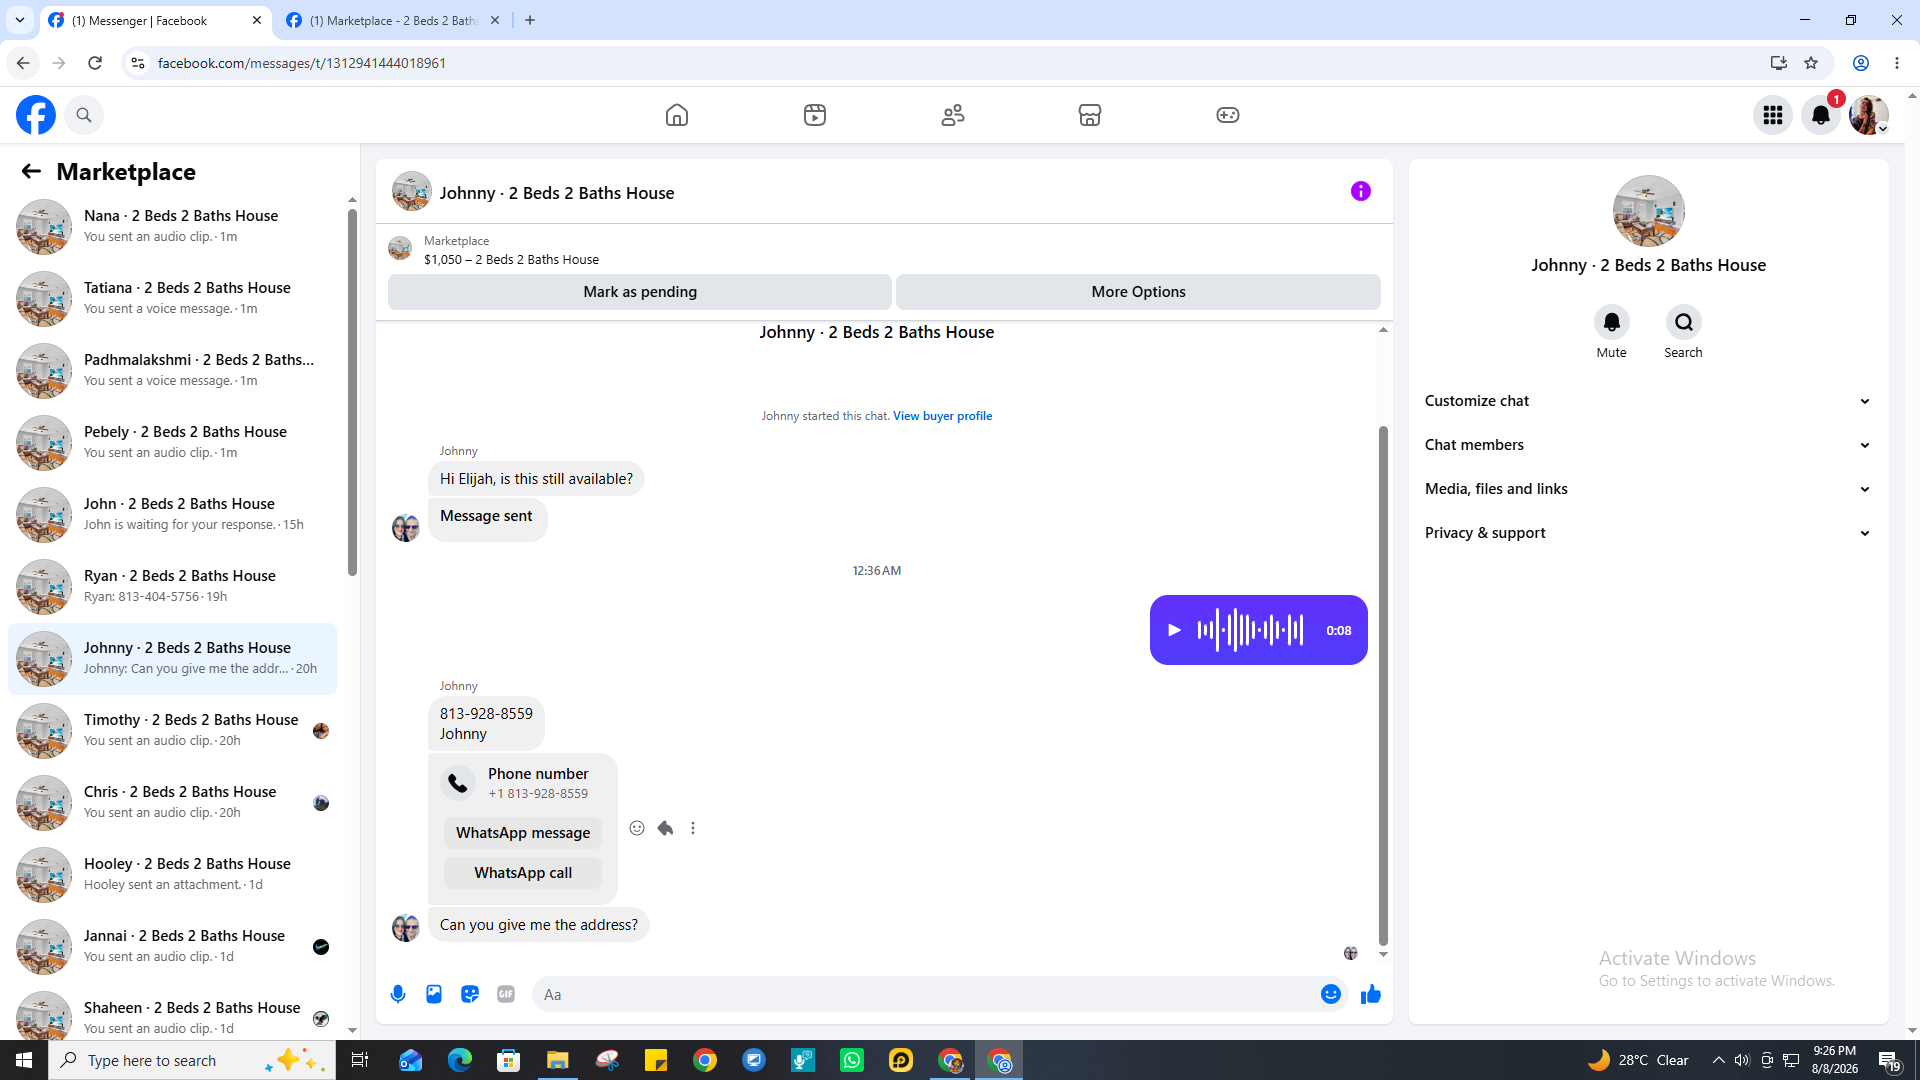Click the Chrome address bar URL
1920x1080 pixels.
point(302,63)
